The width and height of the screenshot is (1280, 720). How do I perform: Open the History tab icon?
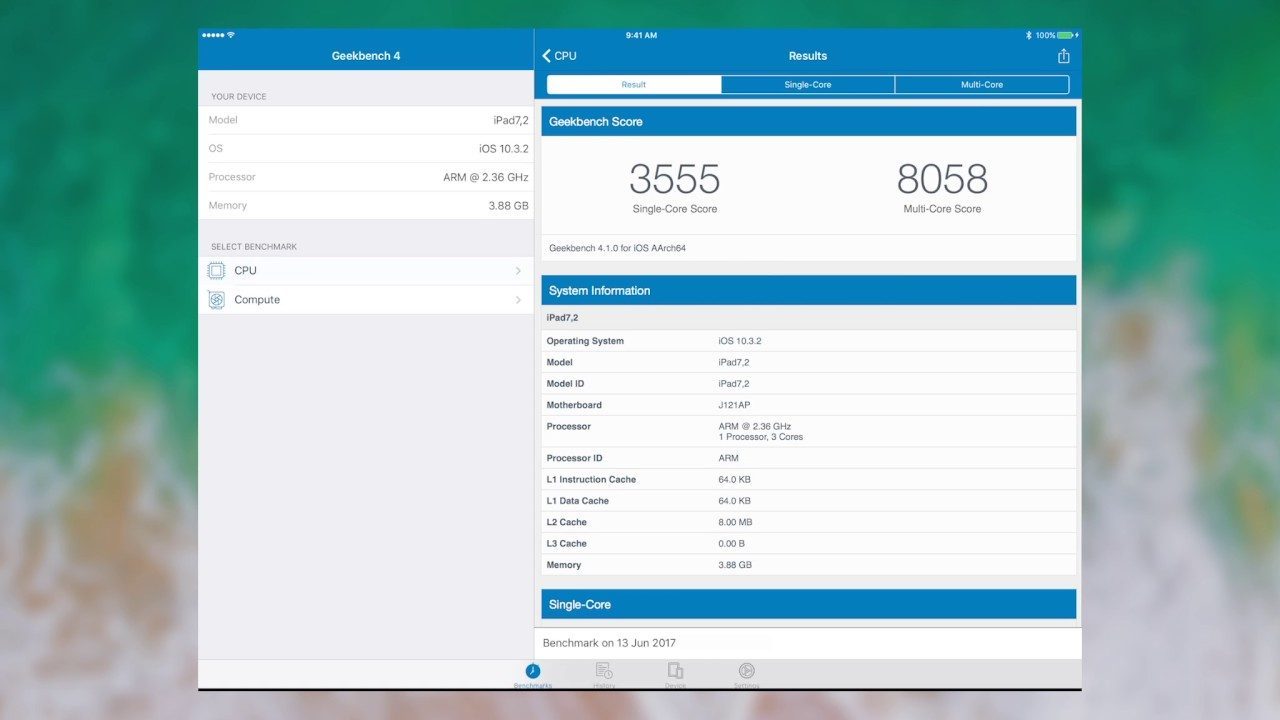coord(604,671)
